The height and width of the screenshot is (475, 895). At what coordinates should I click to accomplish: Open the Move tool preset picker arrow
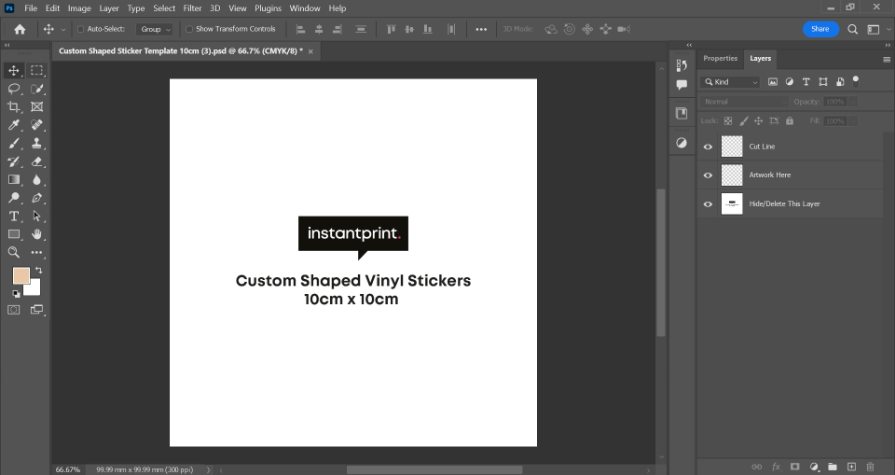[63, 29]
